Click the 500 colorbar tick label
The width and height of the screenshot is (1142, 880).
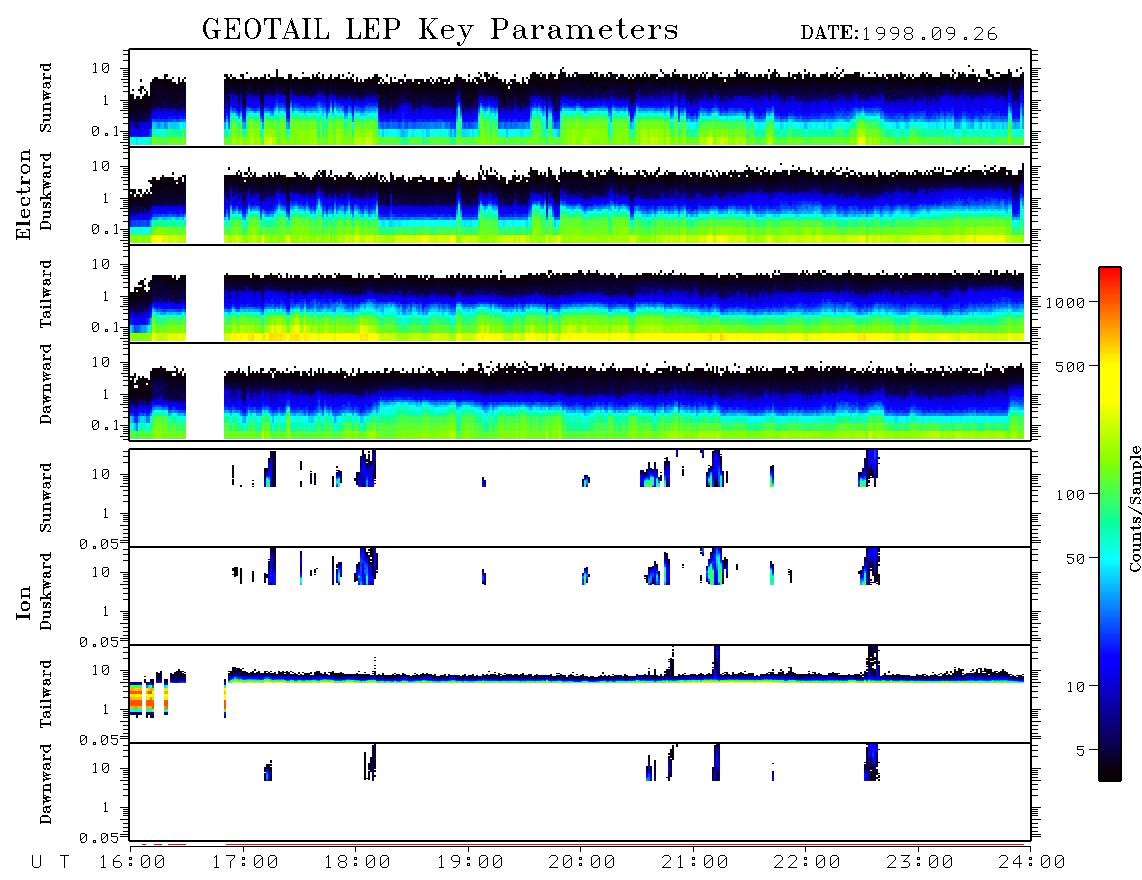(x=1070, y=366)
